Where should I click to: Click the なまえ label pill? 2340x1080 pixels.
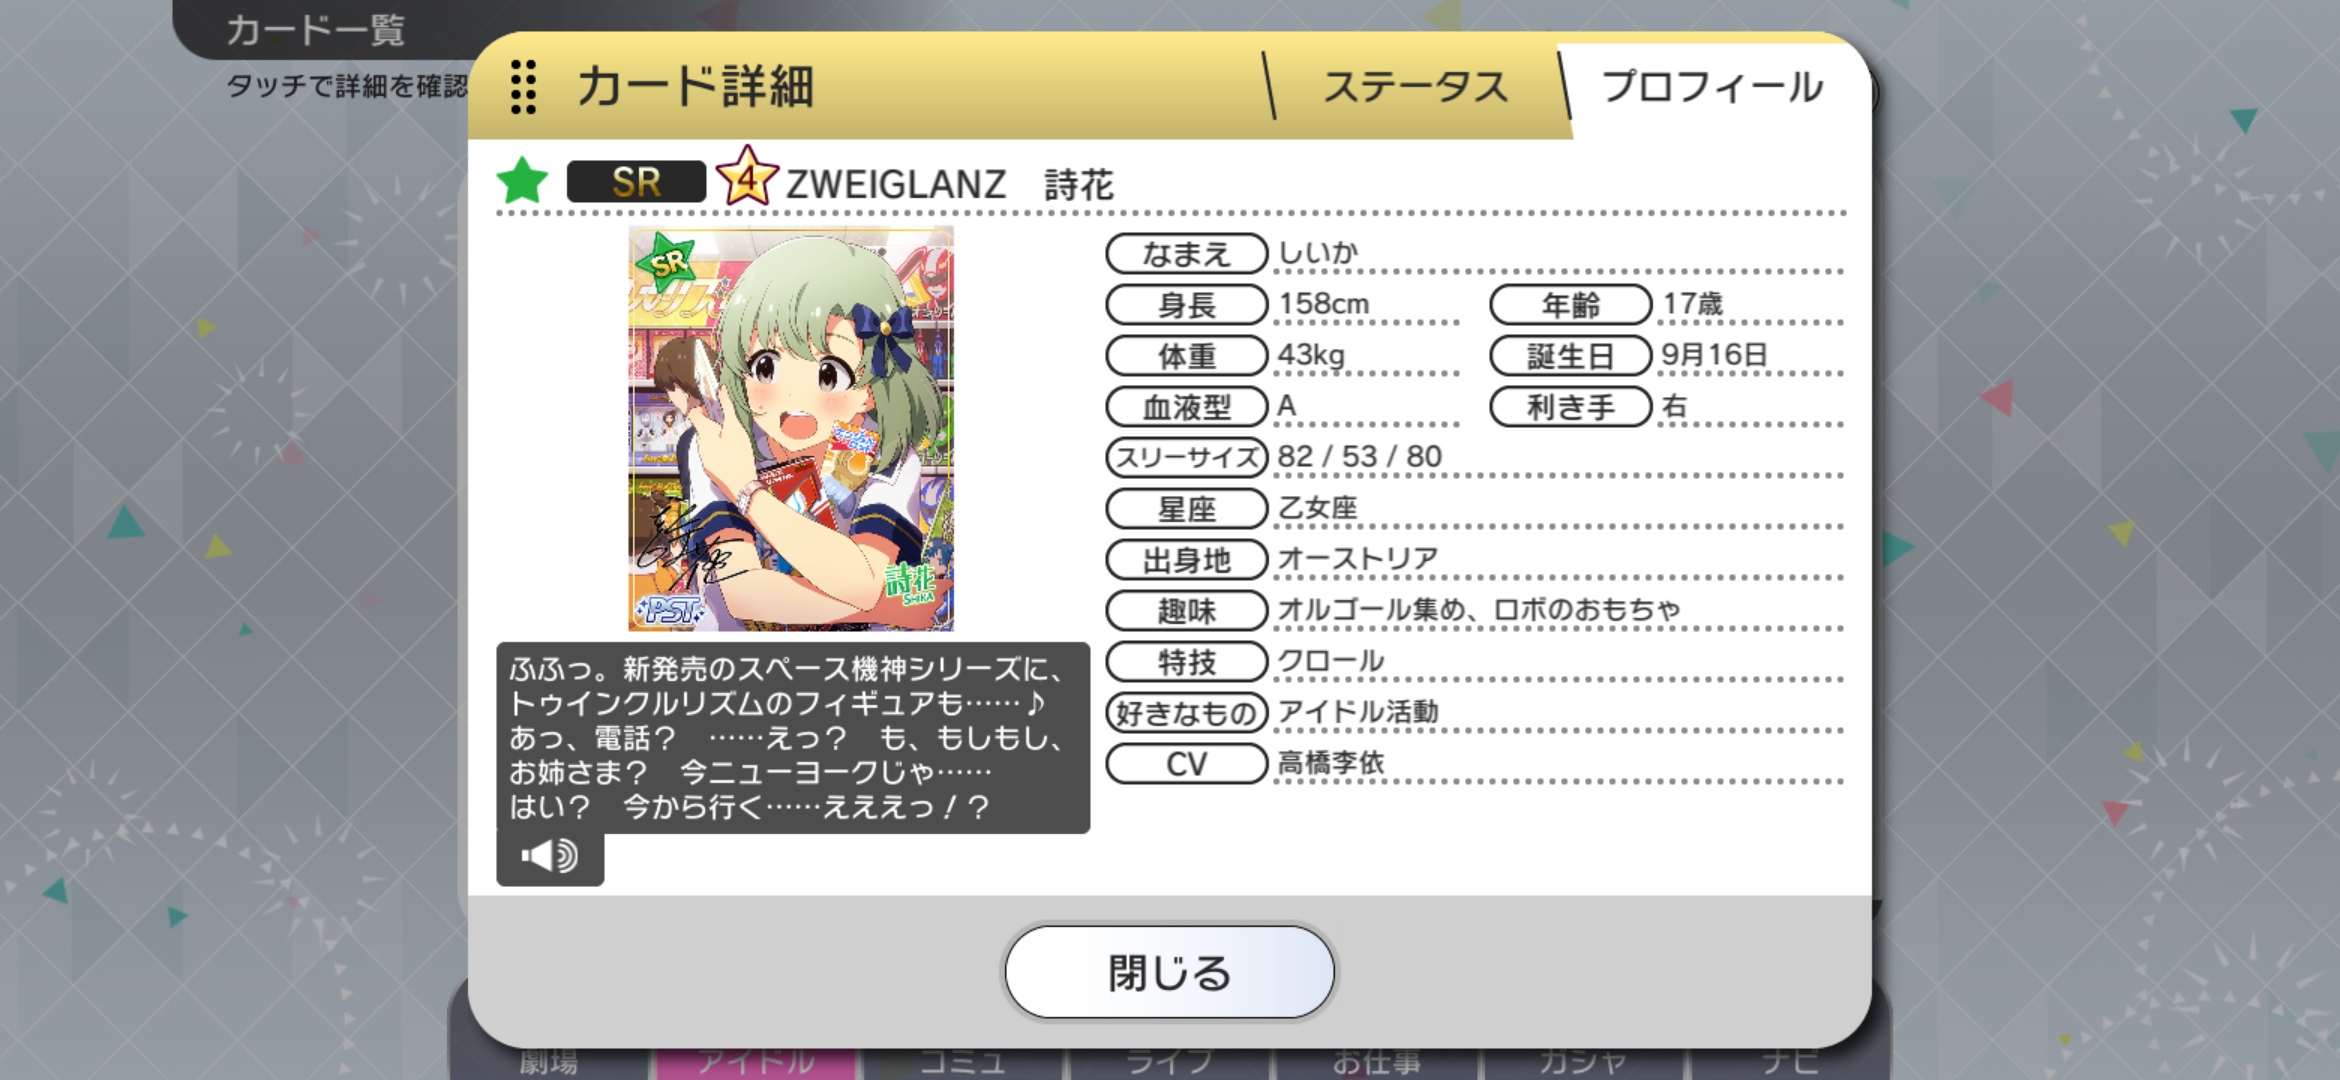(x=1187, y=254)
